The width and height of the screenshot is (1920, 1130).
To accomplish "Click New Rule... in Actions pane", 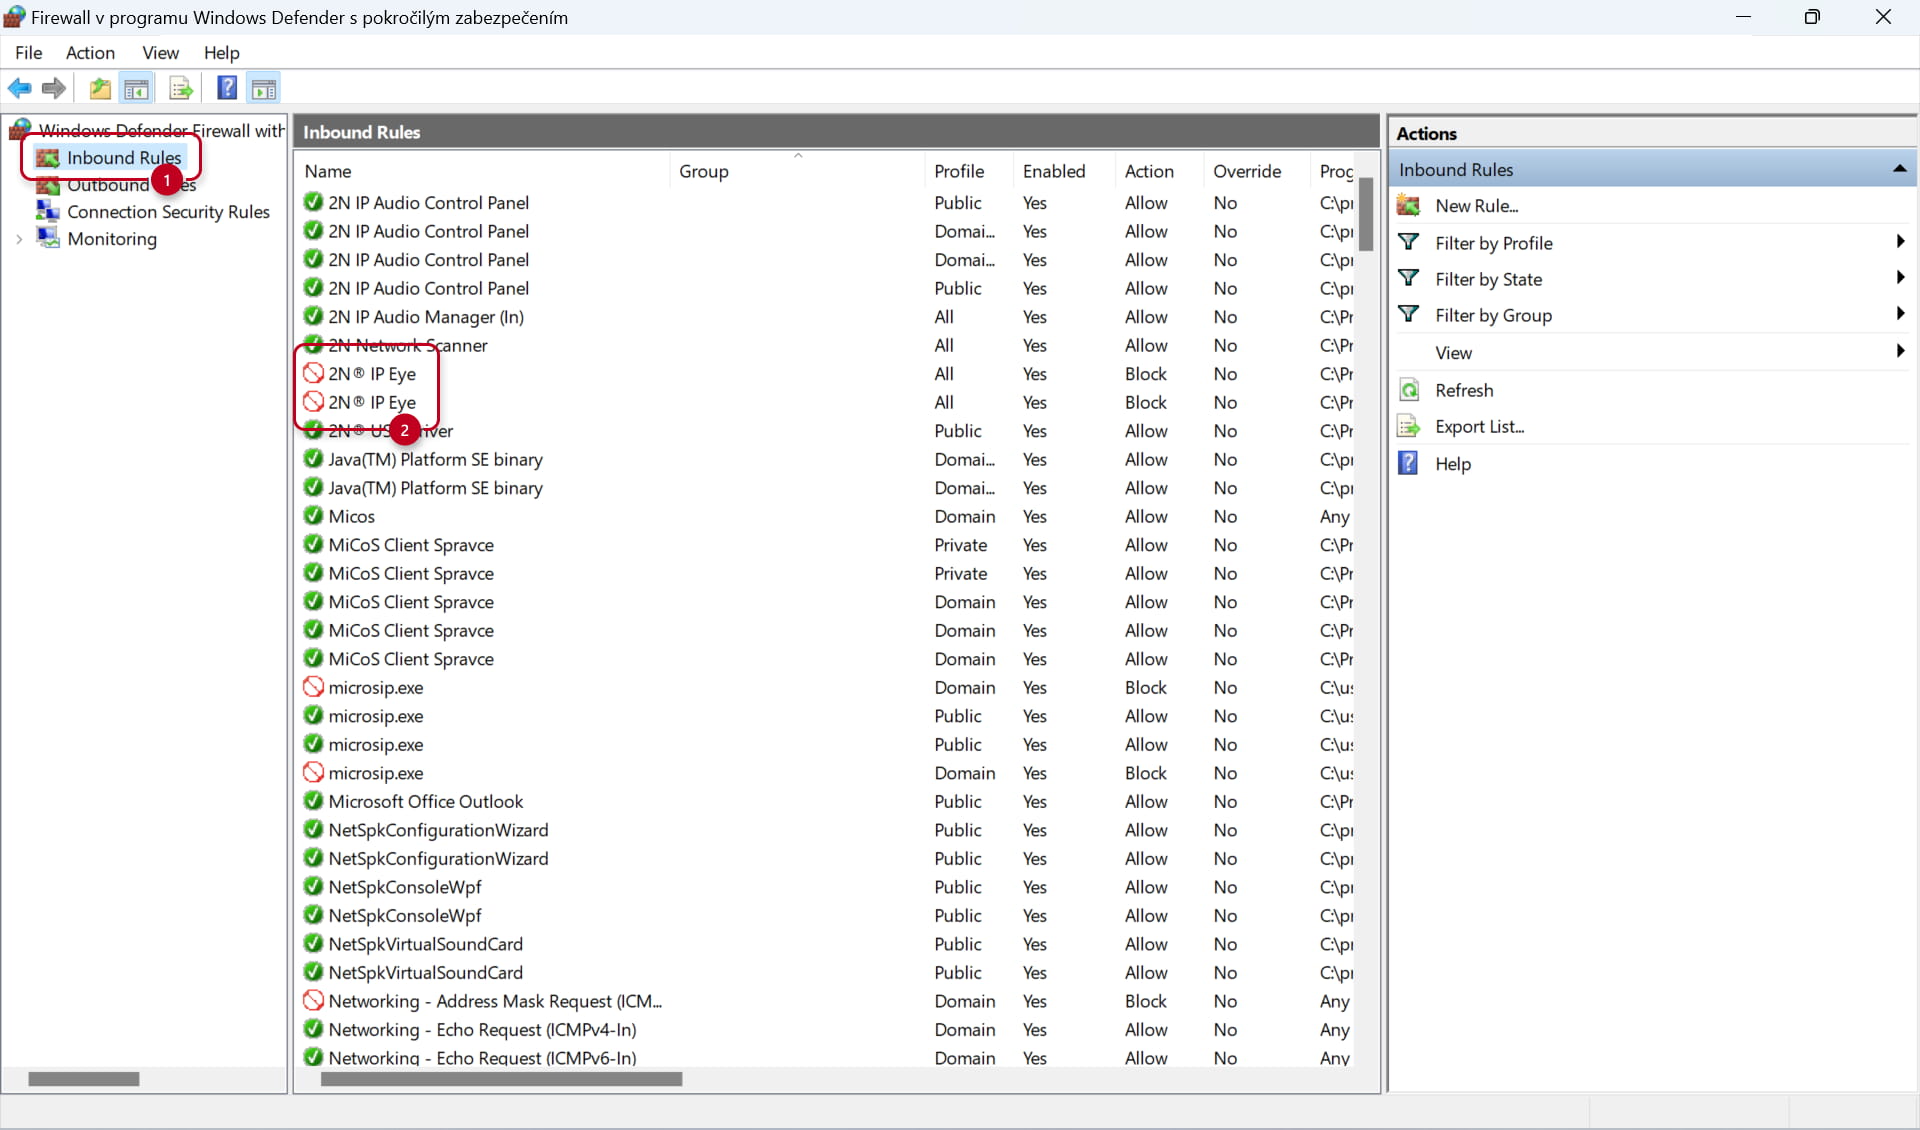I will pyautogui.click(x=1476, y=206).
